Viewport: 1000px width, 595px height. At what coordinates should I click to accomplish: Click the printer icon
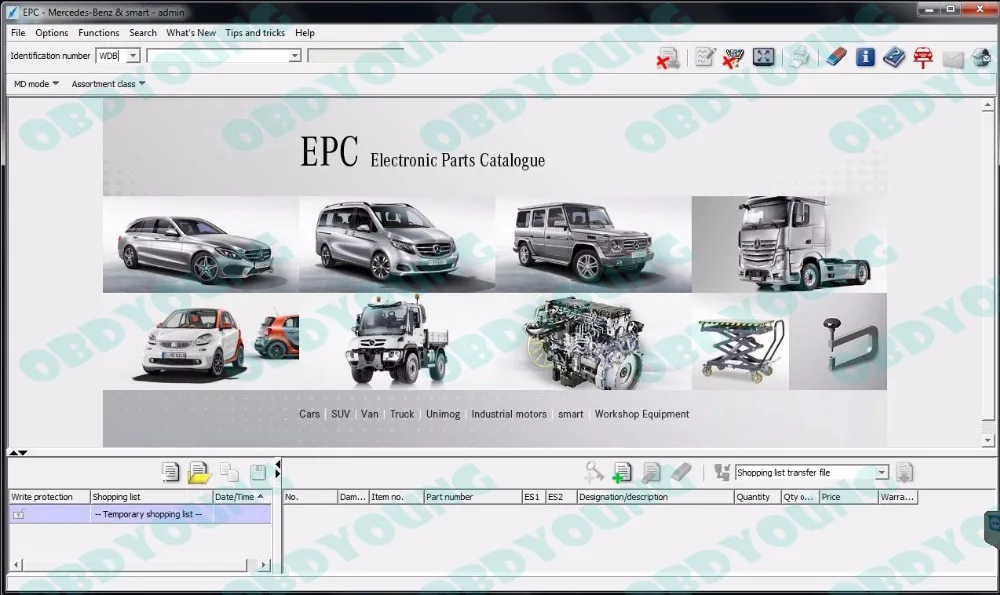(798, 57)
